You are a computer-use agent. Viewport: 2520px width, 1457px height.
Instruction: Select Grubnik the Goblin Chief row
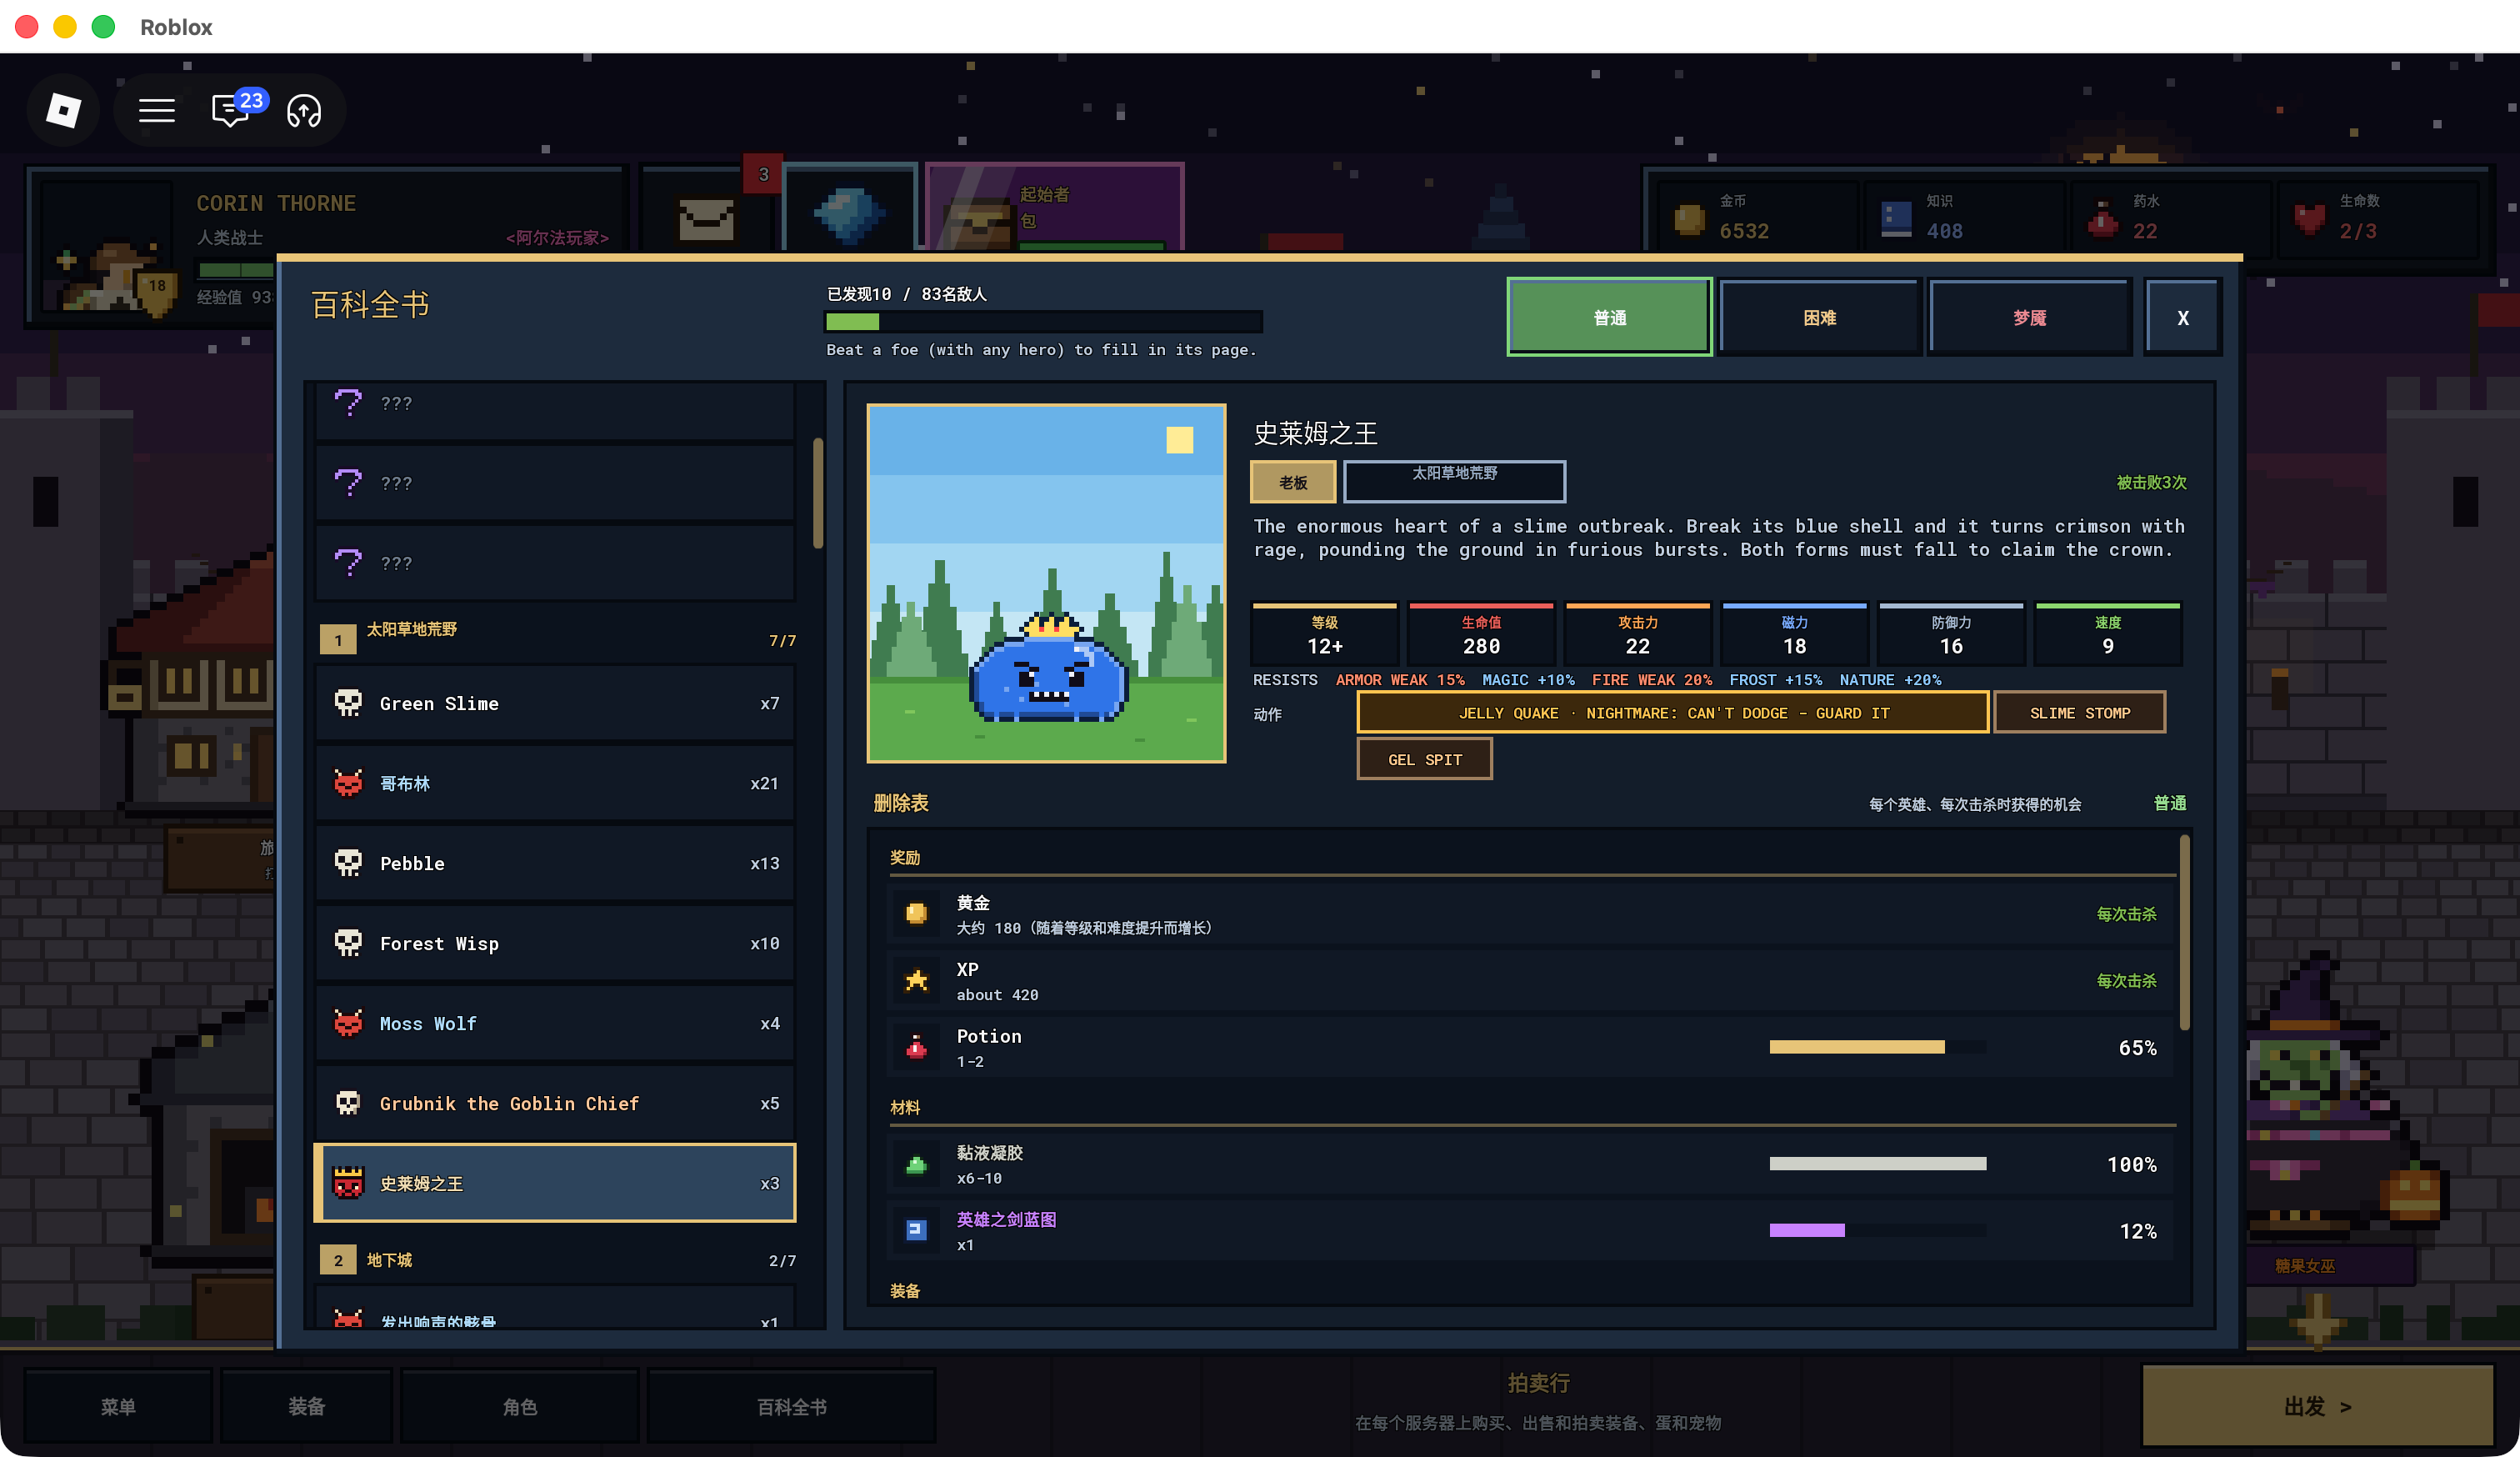point(555,1103)
